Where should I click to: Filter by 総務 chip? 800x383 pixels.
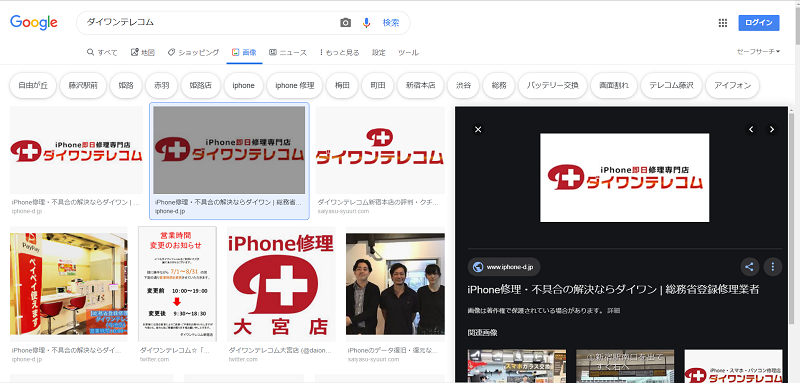[x=498, y=86]
